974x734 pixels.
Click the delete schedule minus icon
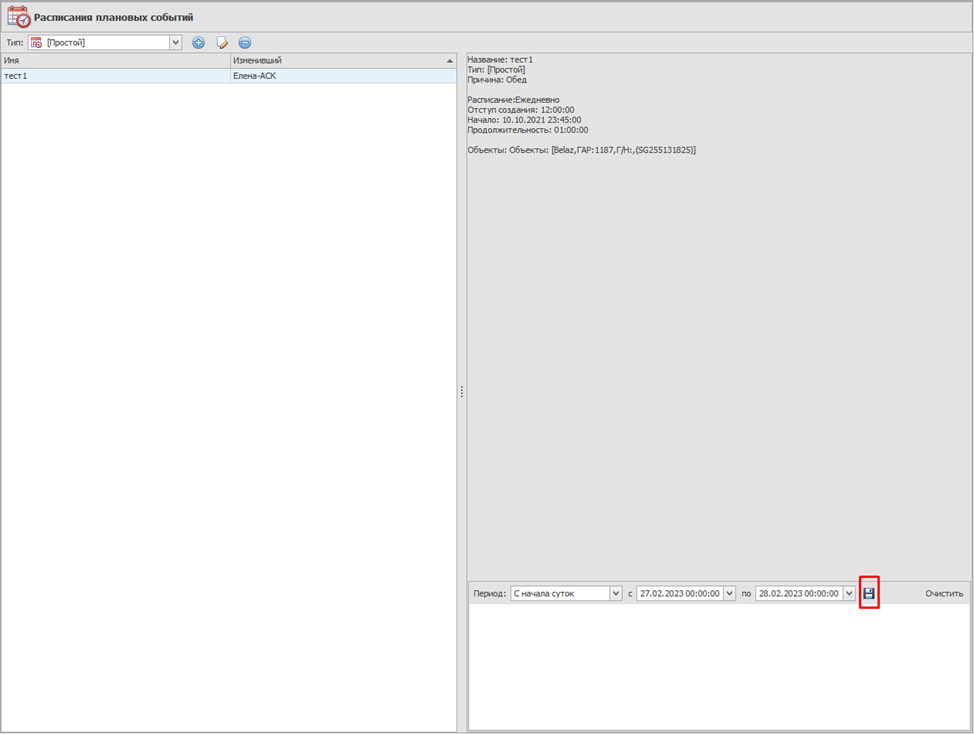click(x=245, y=43)
